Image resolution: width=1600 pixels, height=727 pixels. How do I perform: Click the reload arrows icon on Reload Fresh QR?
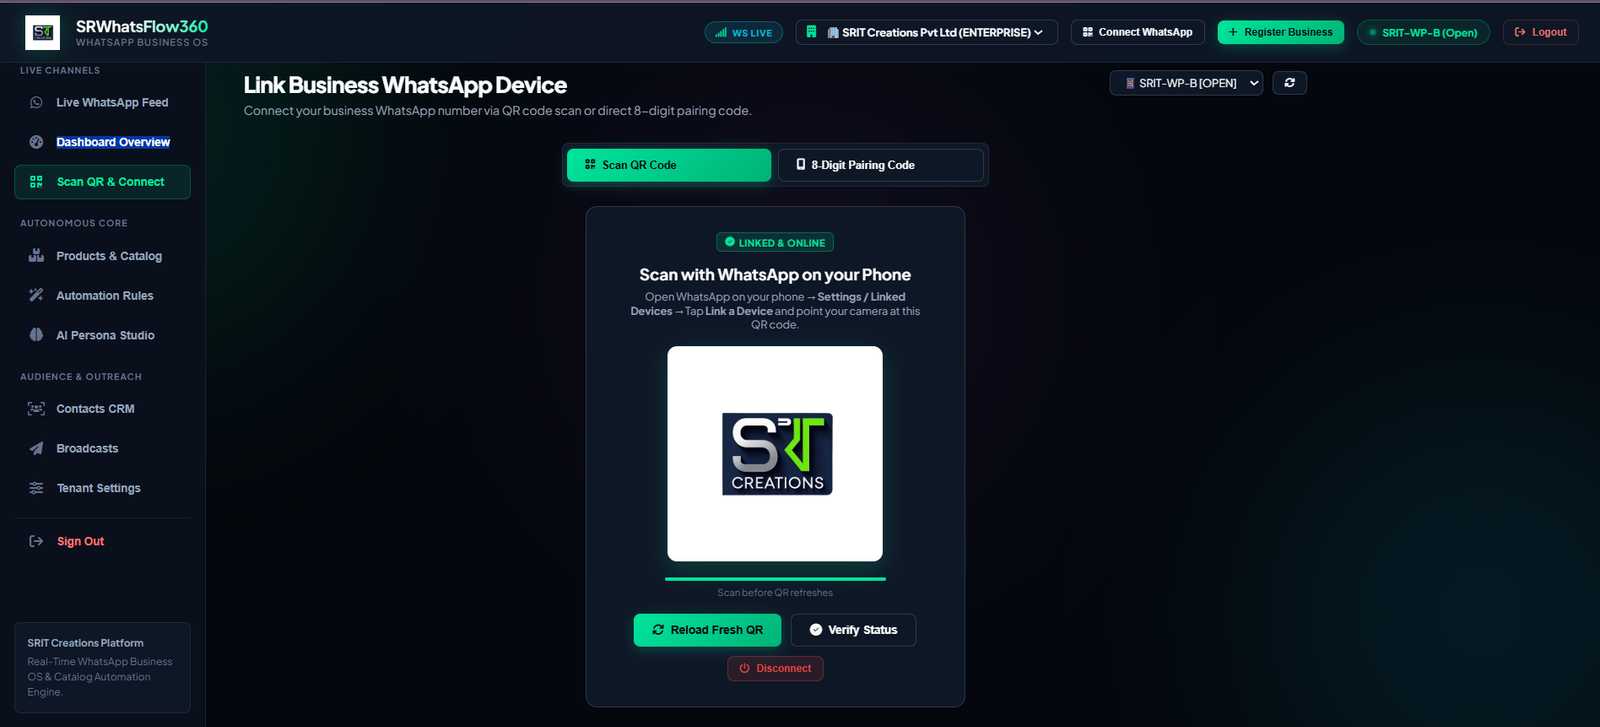click(658, 630)
